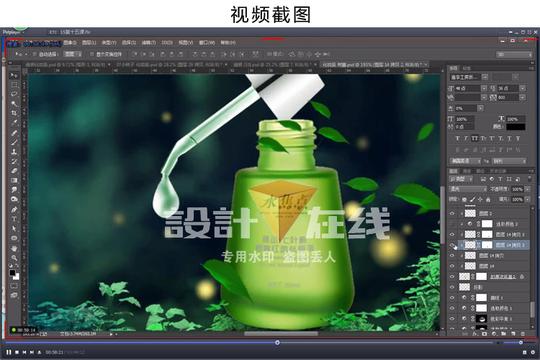Open the anti-aliasing dropdown in Character panel
The width and height of the screenshot is (540, 360).
coord(509,161)
